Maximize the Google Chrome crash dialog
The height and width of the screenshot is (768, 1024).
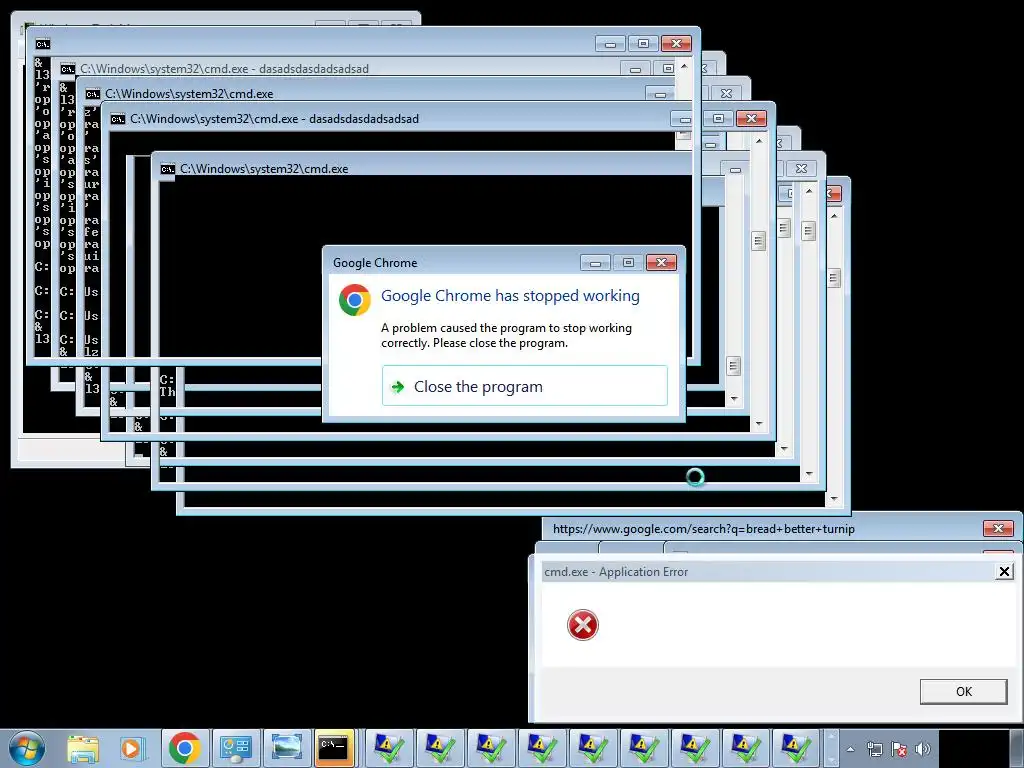[x=628, y=263]
